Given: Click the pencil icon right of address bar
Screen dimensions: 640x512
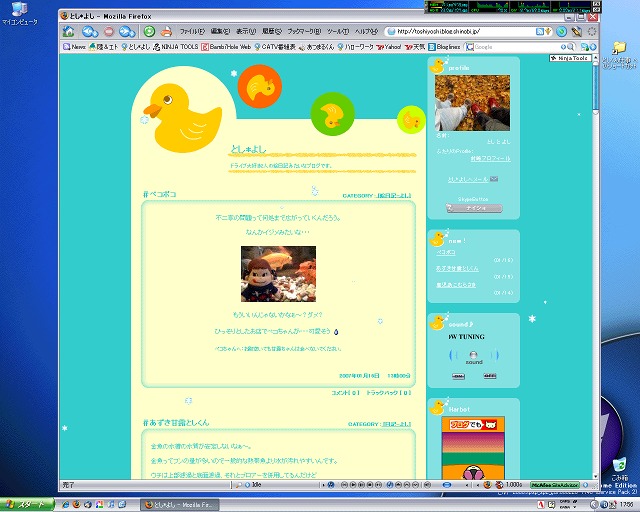Looking at the screenshot, I should [x=577, y=31].
